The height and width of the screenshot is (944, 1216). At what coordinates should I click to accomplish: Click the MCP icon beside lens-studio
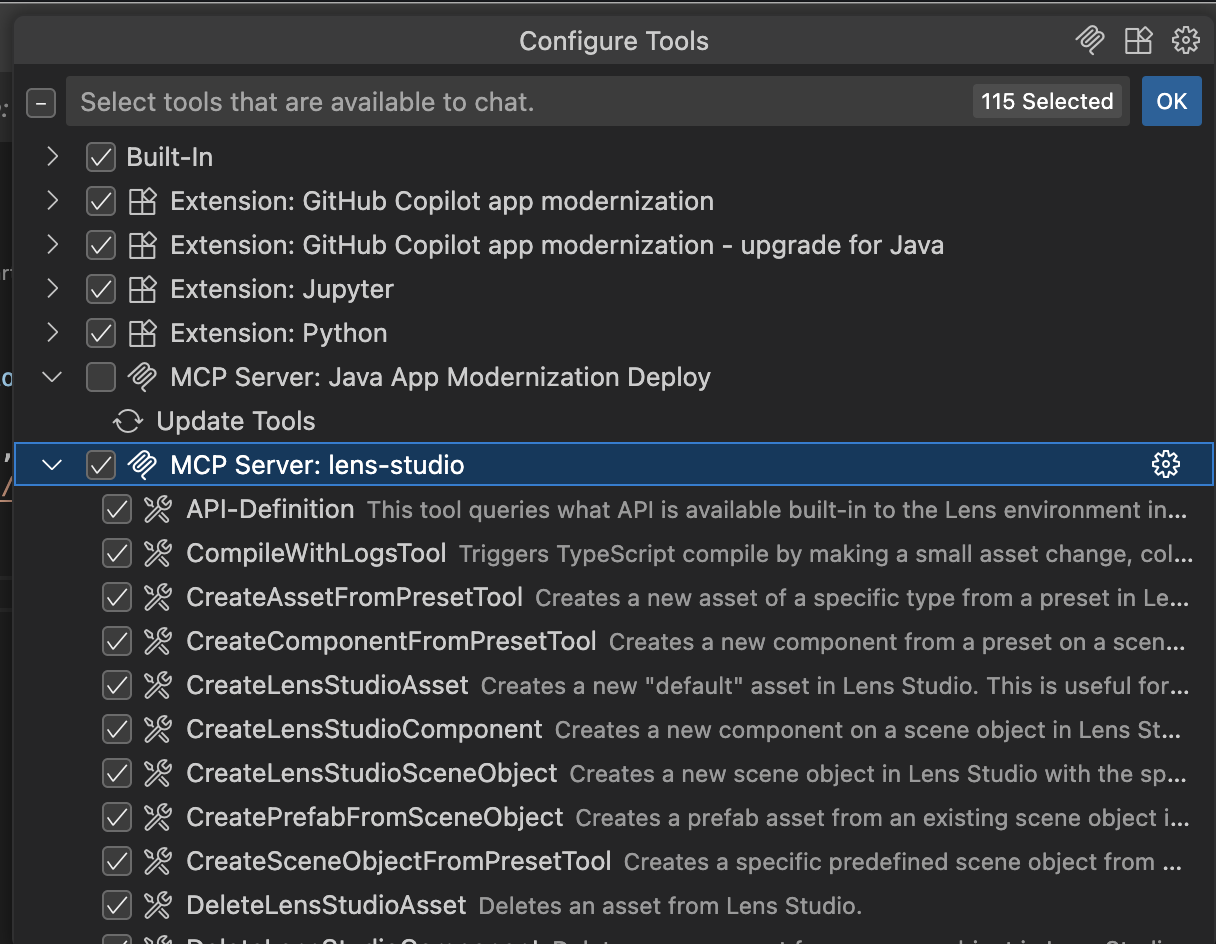pyautogui.click(x=143, y=465)
